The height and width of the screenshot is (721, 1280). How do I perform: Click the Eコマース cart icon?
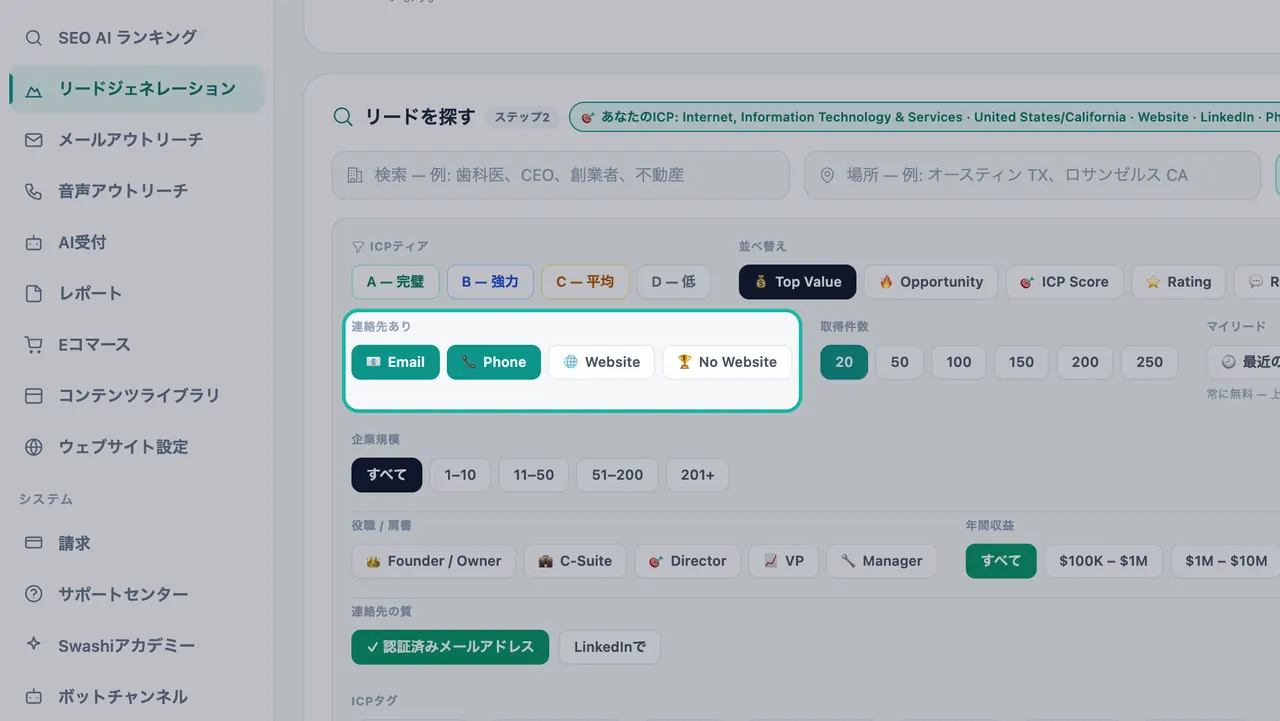[x=34, y=344]
